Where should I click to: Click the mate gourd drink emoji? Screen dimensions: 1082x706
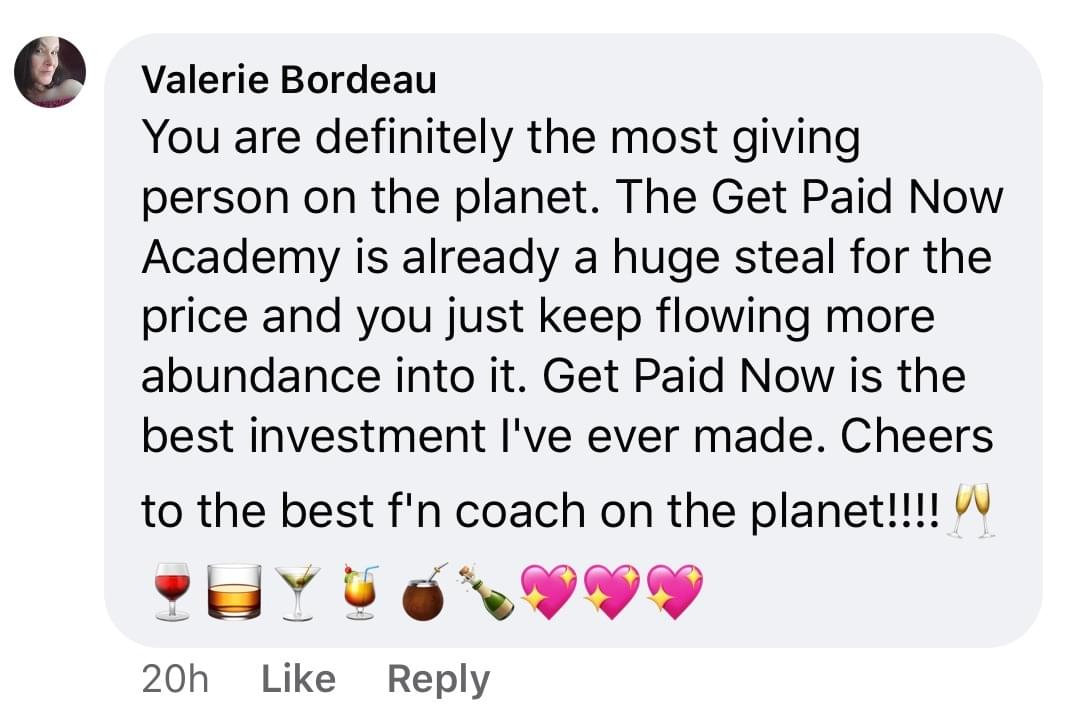(422, 593)
